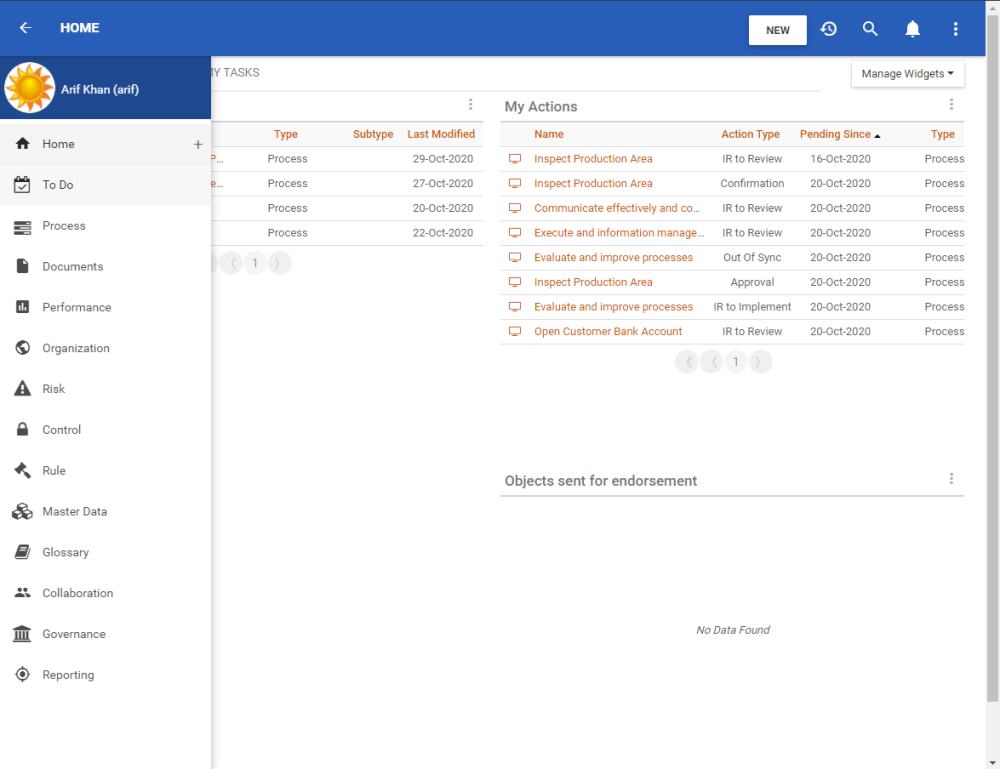Click the Organization globe icon
Screen dimensions: 1000x769
click(22, 348)
